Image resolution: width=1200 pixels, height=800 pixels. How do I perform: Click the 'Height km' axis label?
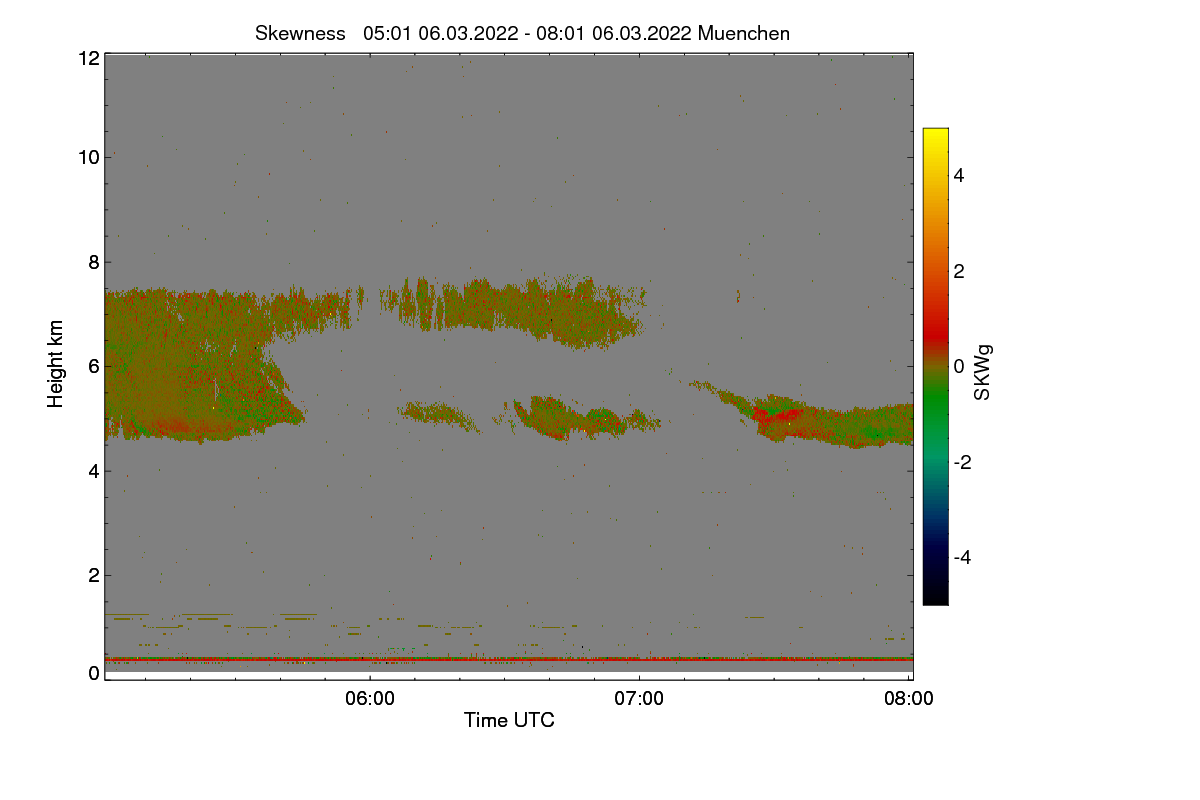point(56,364)
